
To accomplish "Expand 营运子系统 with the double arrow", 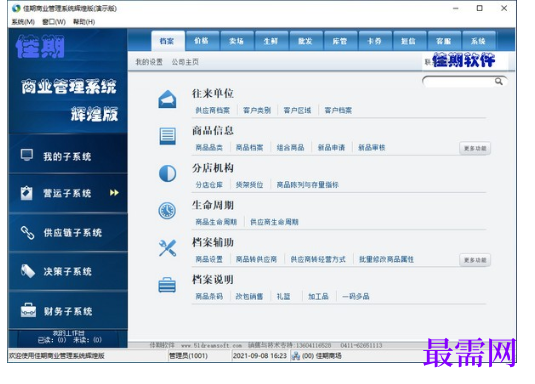I will tap(114, 193).
